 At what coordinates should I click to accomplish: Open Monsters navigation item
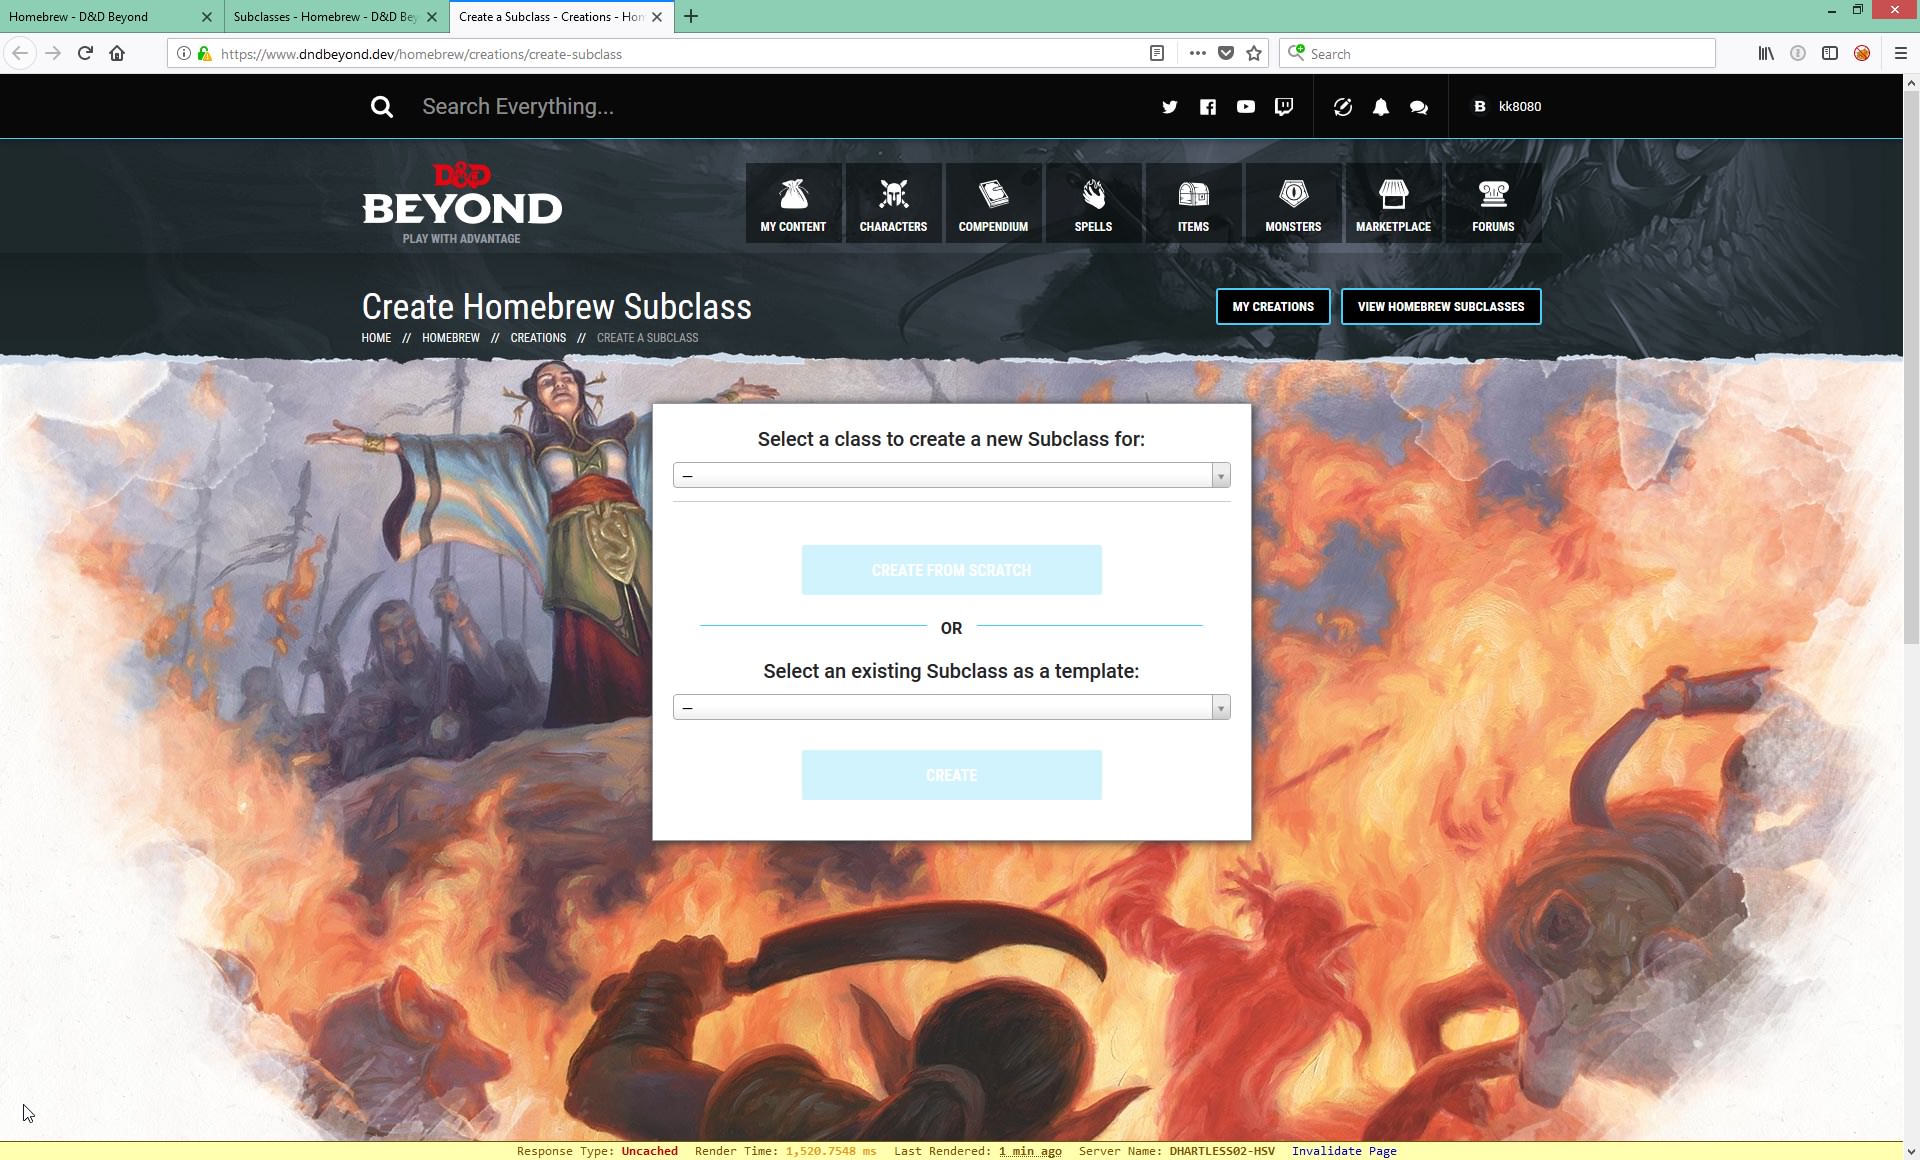click(x=1293, y=203)
